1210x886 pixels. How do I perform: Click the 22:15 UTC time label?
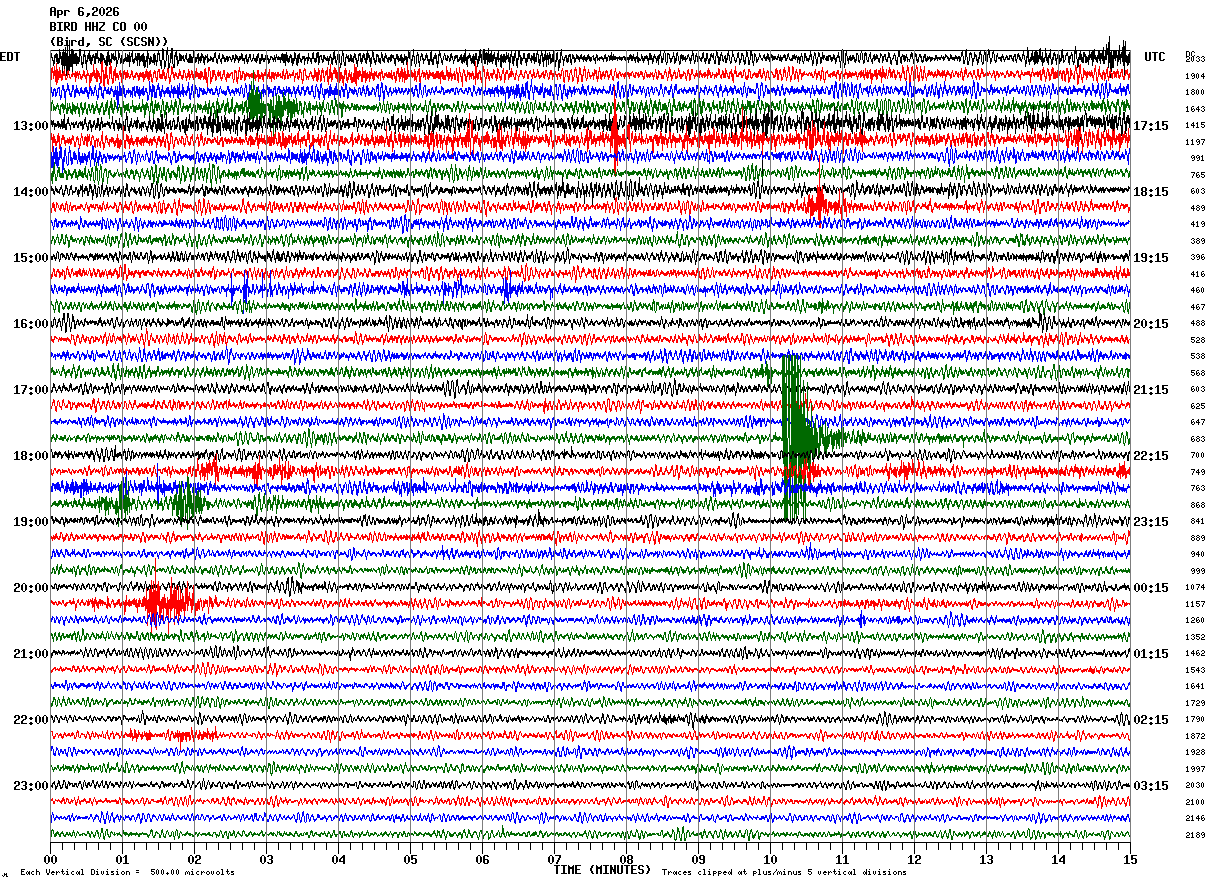(x=1151, y=456)
